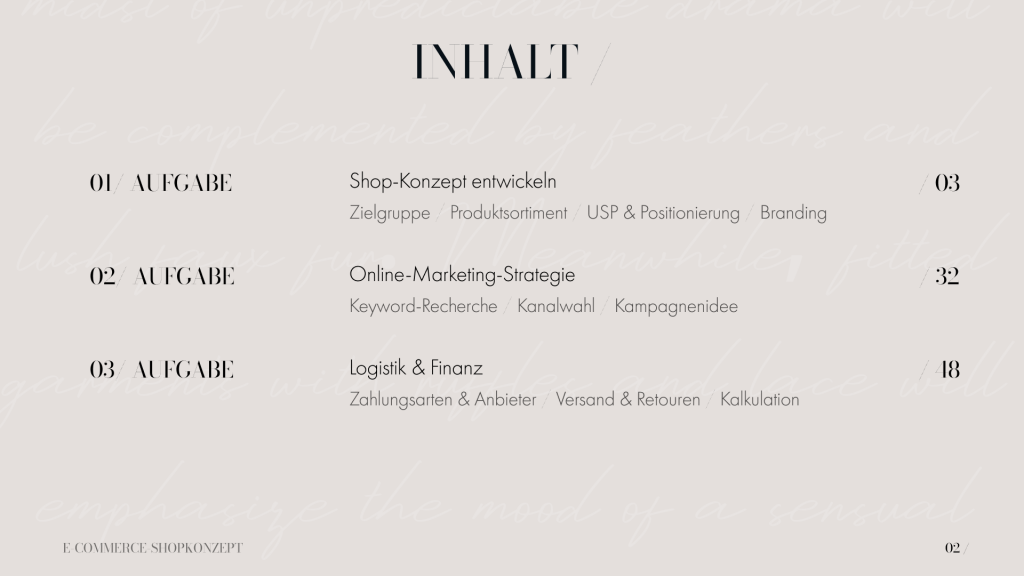
Task: Click Zahlungsarten & Anbieter subtopic
Action: (x=443, y=400)
